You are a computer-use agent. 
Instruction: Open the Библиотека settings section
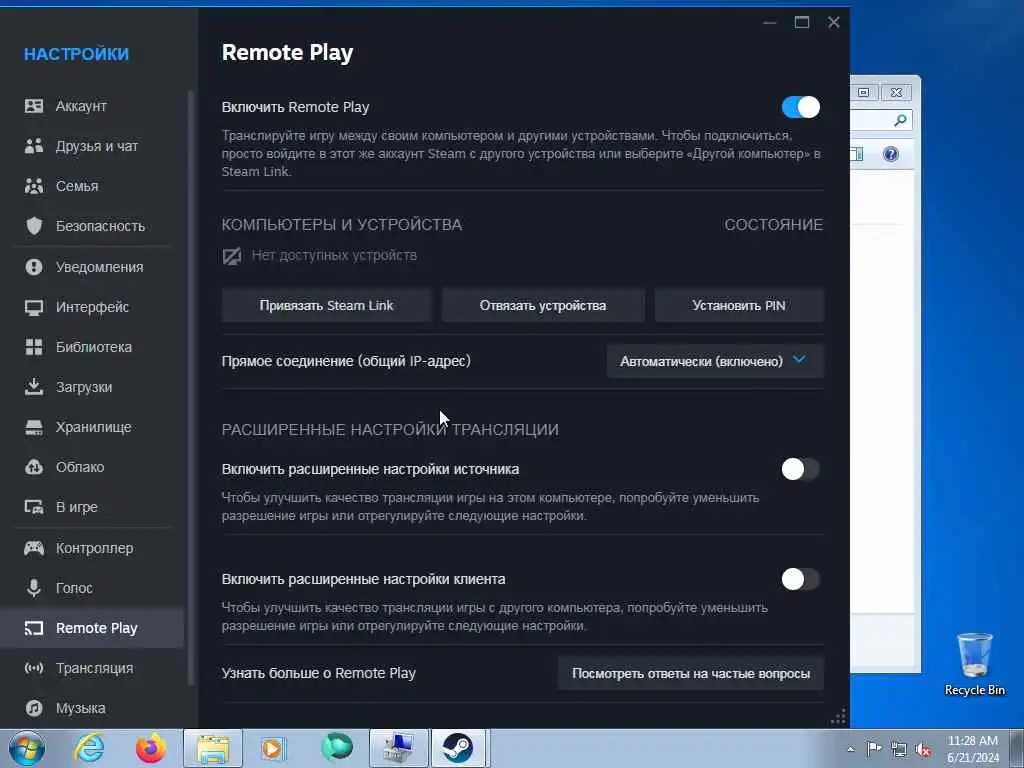(92, 347)
